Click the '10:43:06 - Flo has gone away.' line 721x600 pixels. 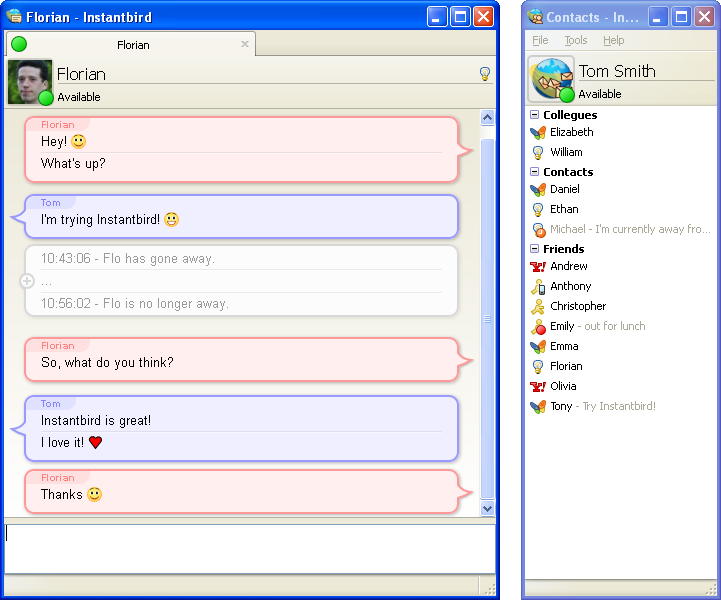tap(128, 259)
